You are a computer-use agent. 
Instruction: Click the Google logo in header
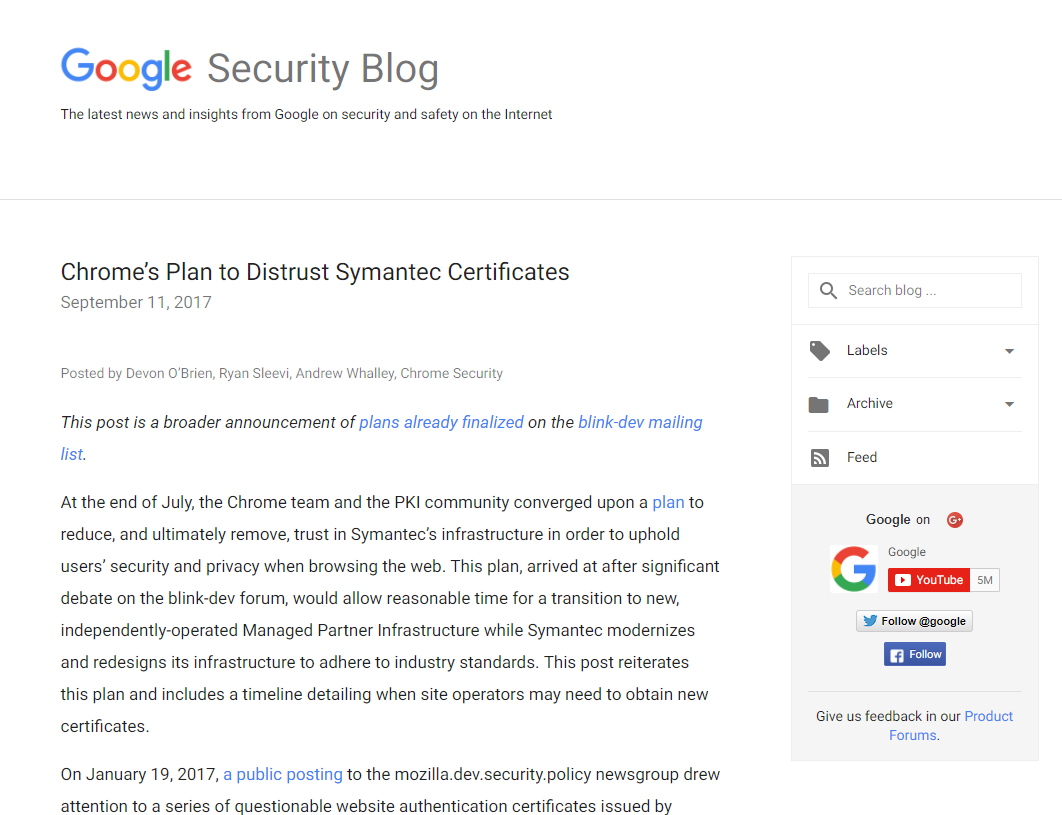[126, 69]
